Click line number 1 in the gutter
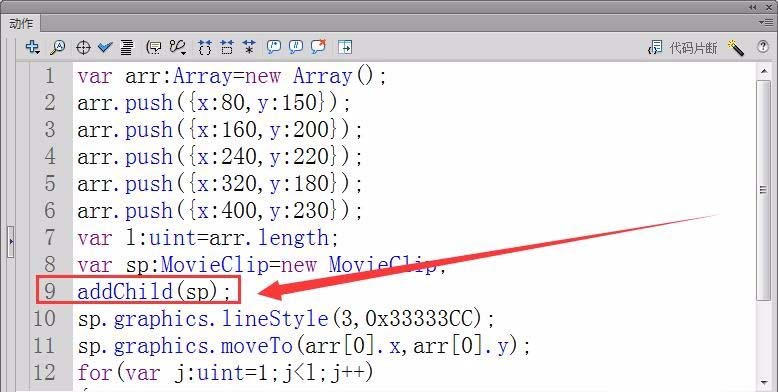Screen dimensions: 778x392 (50, 76)
